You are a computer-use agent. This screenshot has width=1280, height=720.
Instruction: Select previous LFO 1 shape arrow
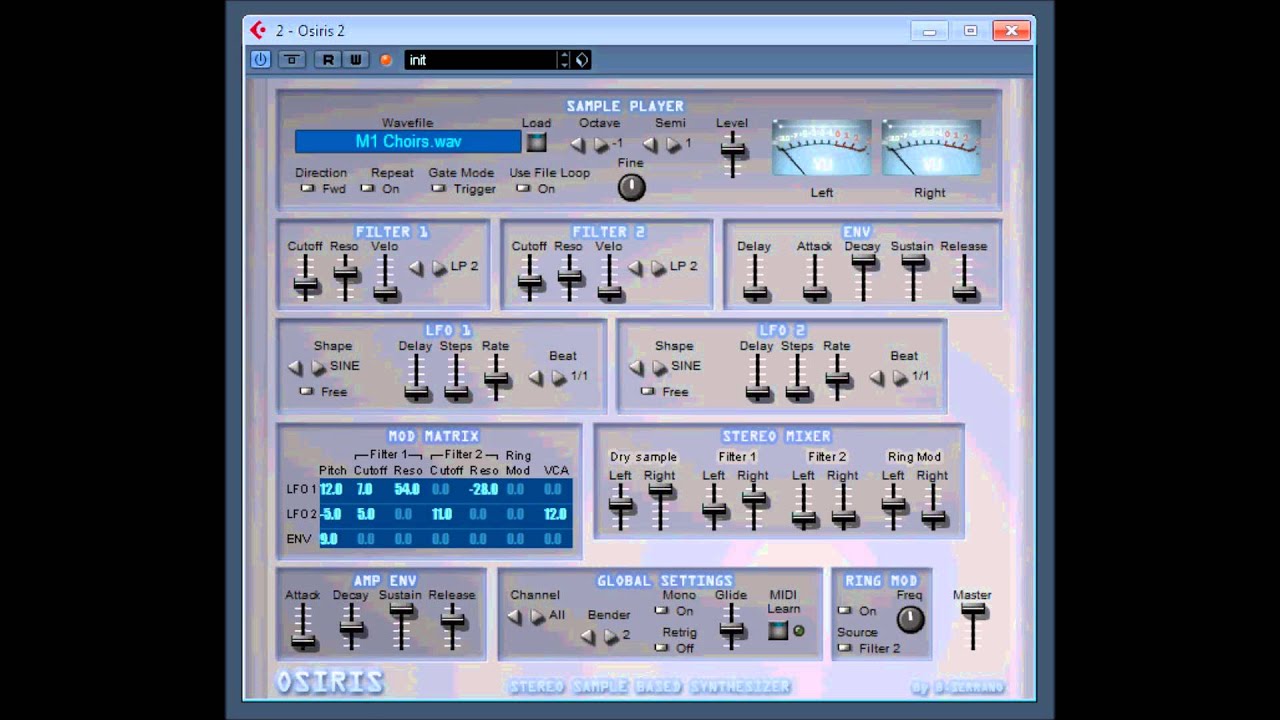click(x=295, y=367)
